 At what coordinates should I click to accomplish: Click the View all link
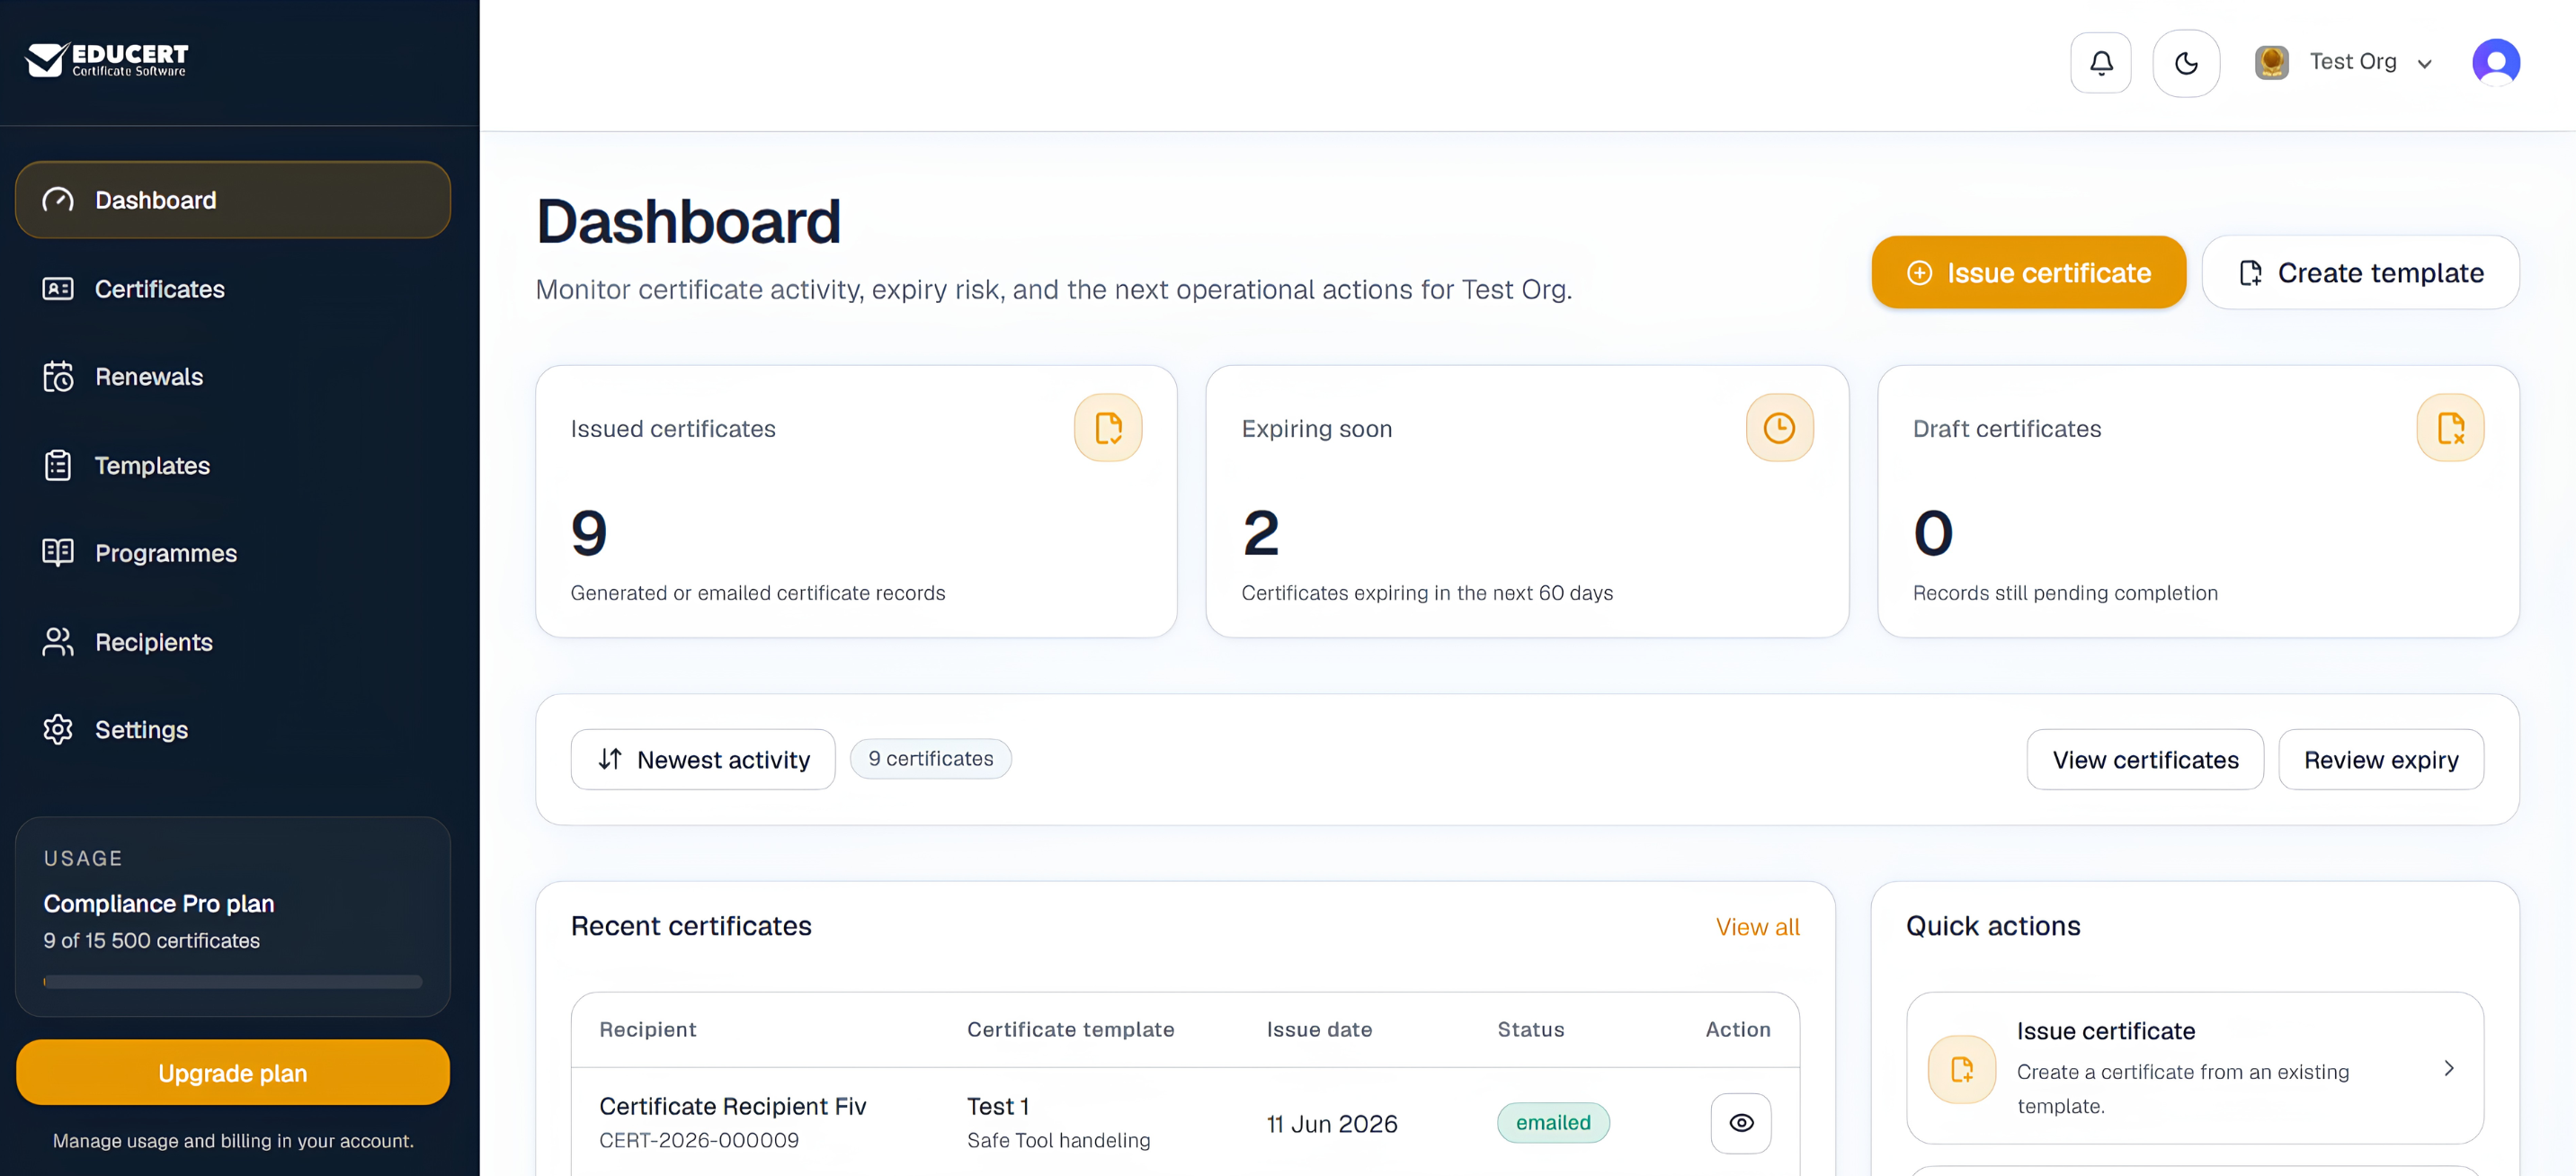(x=1757, y=927)
